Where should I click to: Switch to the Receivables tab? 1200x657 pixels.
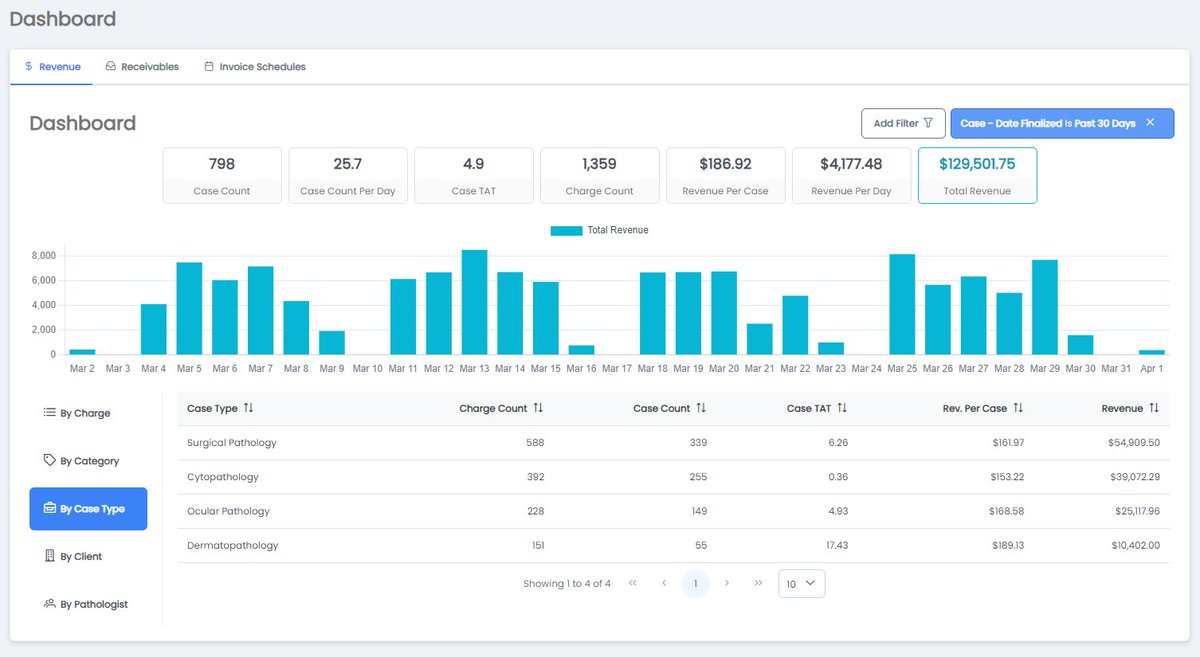[x=142, y=67]
